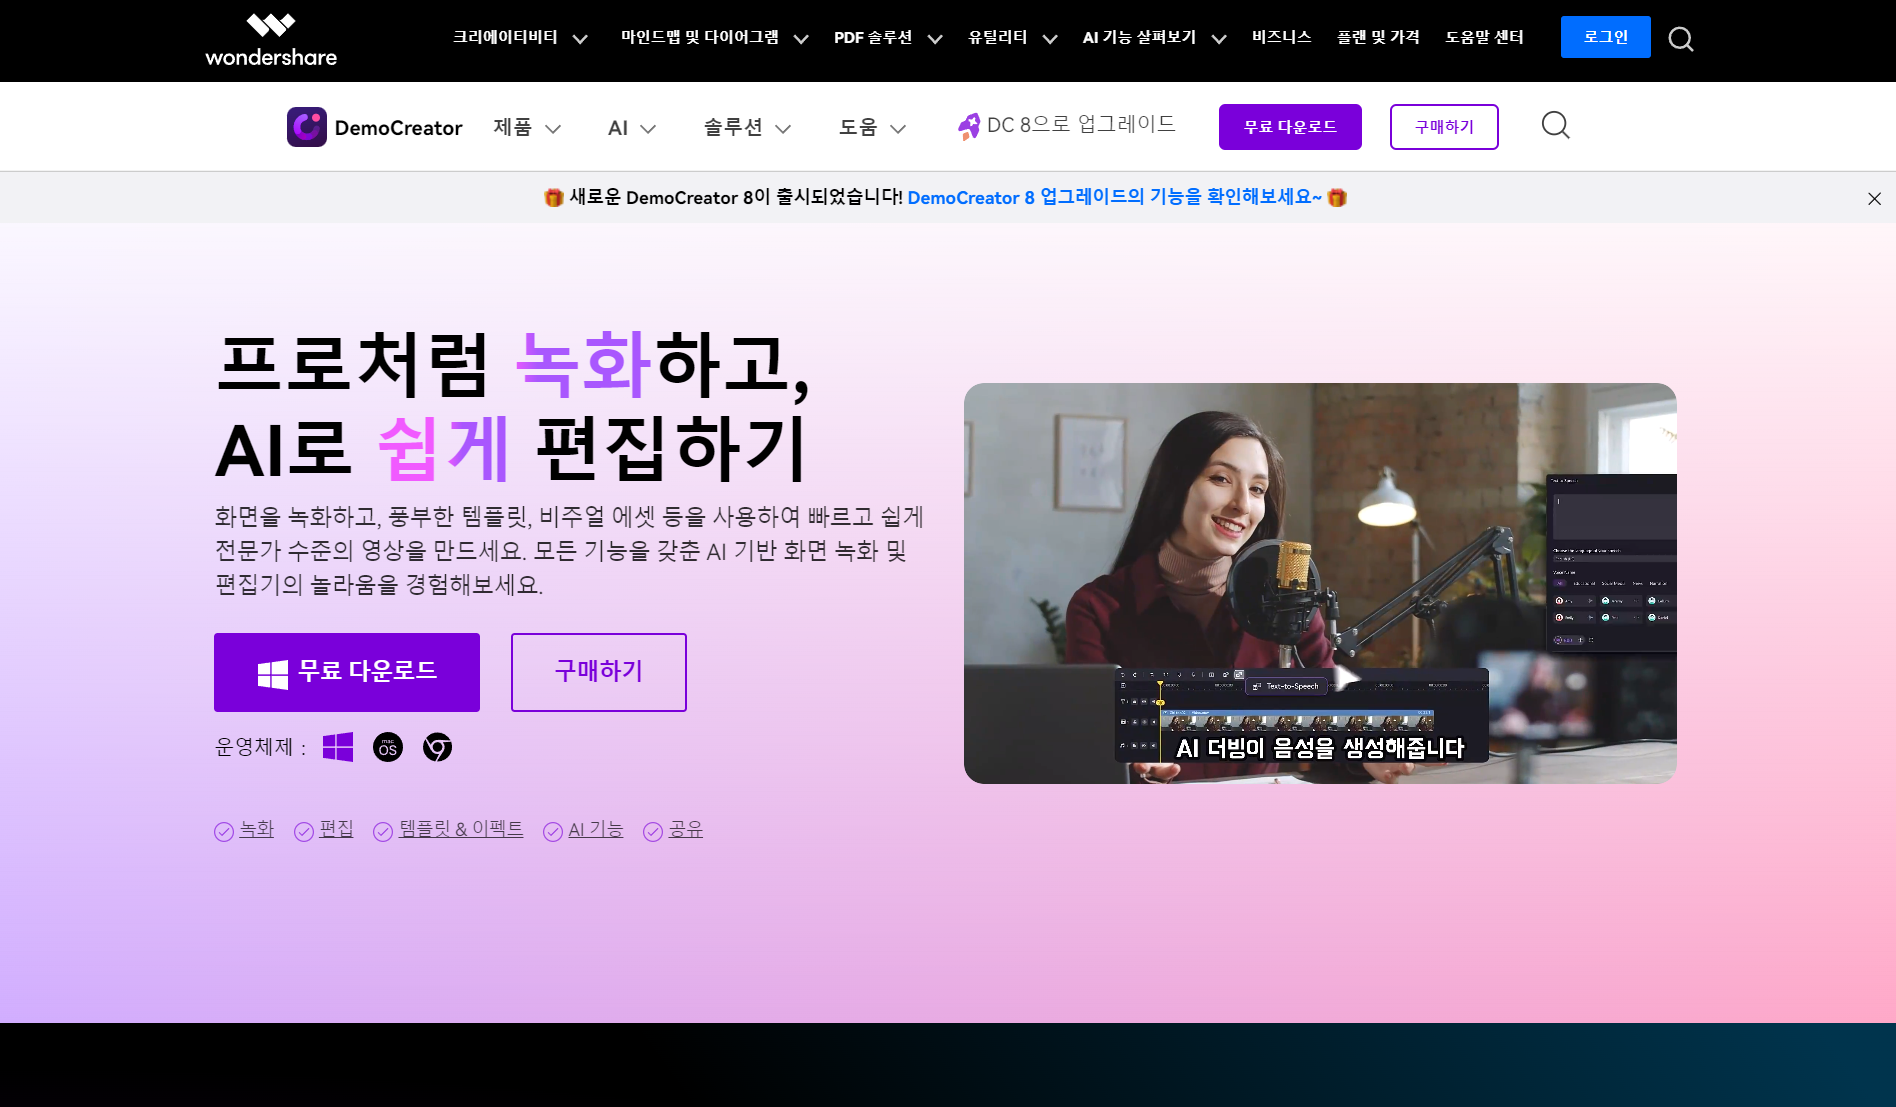This screenshot has height=1107, width=1896.
Task: Click the Wondershare logo
Action: (271, 40)
